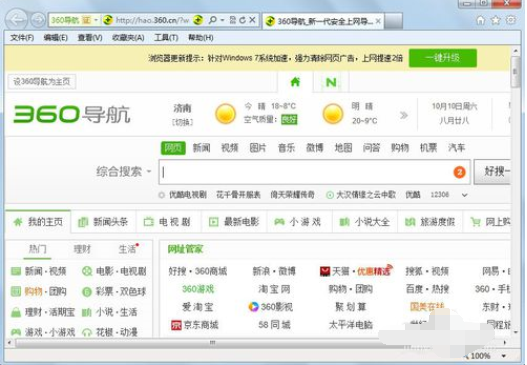Image resolution: width=527 pixels, height=365 pixels.
Task: Switch to the 小说大全 tab
Action: point(365,222)
